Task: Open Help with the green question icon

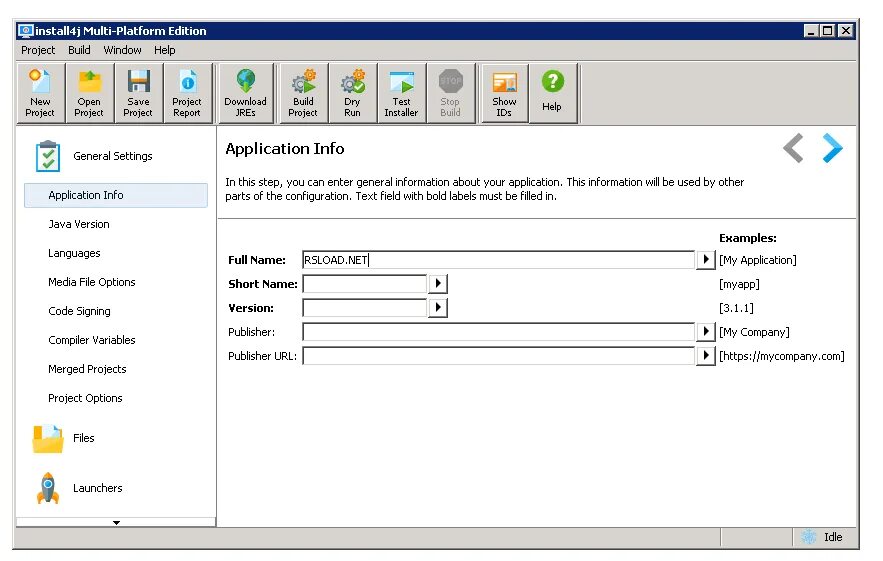Action: pyautogui.click(x=552, y=94)
